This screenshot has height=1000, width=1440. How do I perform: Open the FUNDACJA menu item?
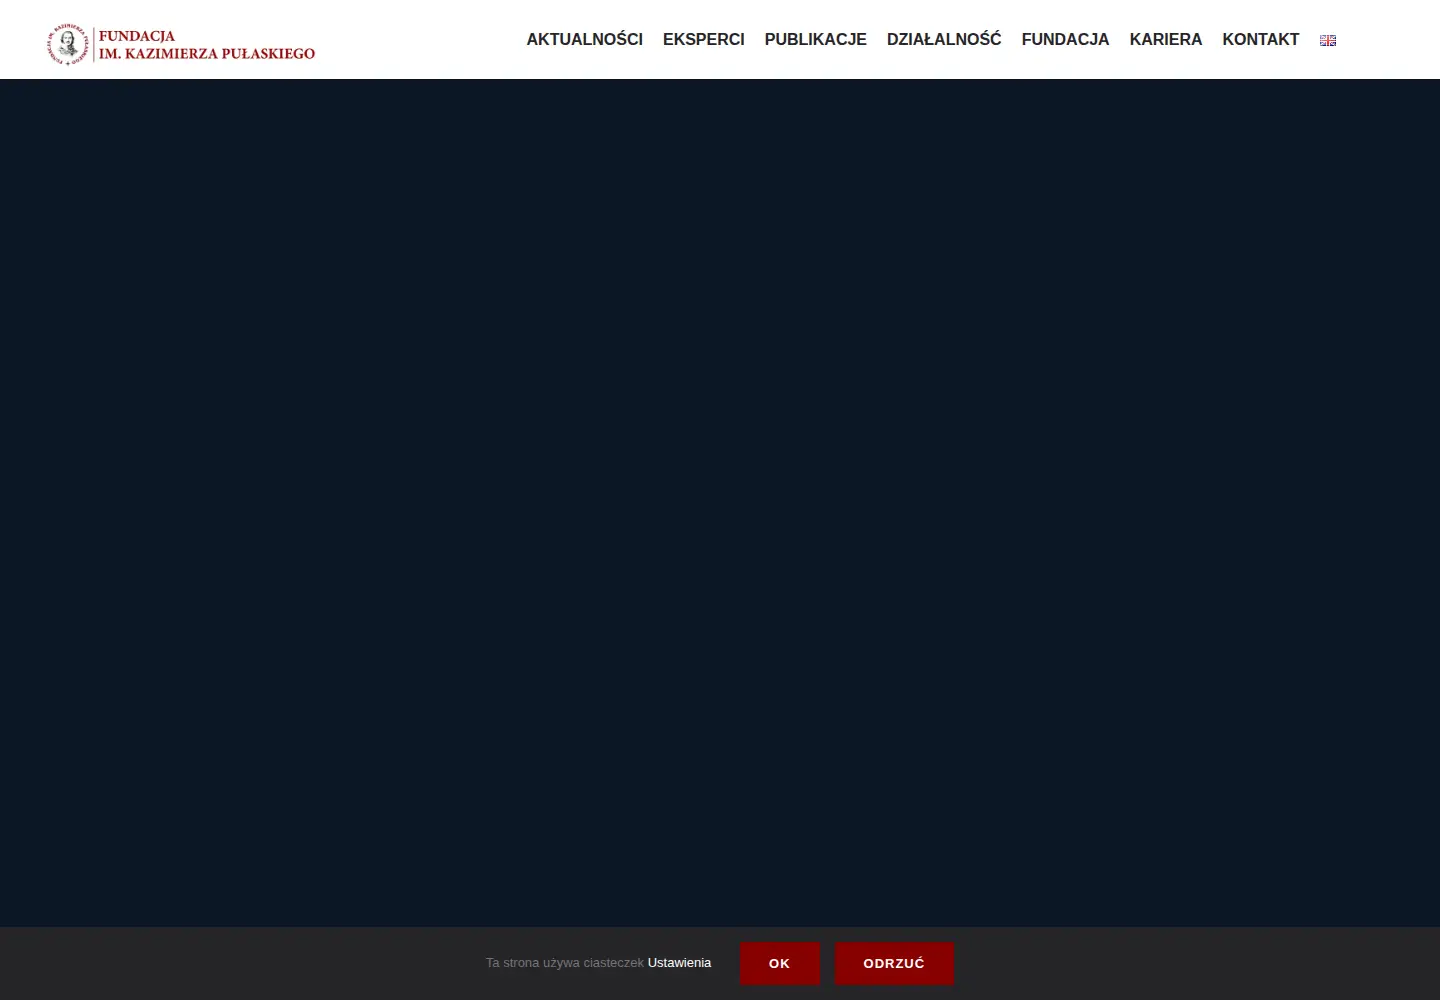1065,39
